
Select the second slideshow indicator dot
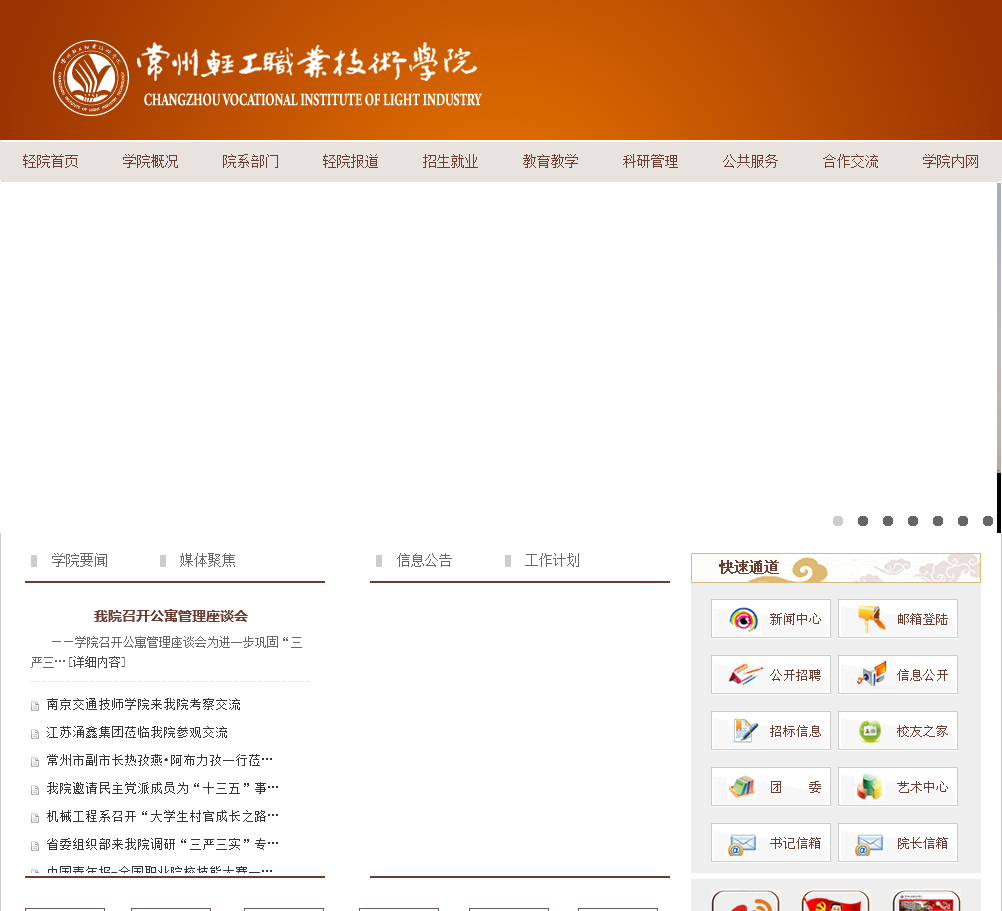[x=863, y=521]
